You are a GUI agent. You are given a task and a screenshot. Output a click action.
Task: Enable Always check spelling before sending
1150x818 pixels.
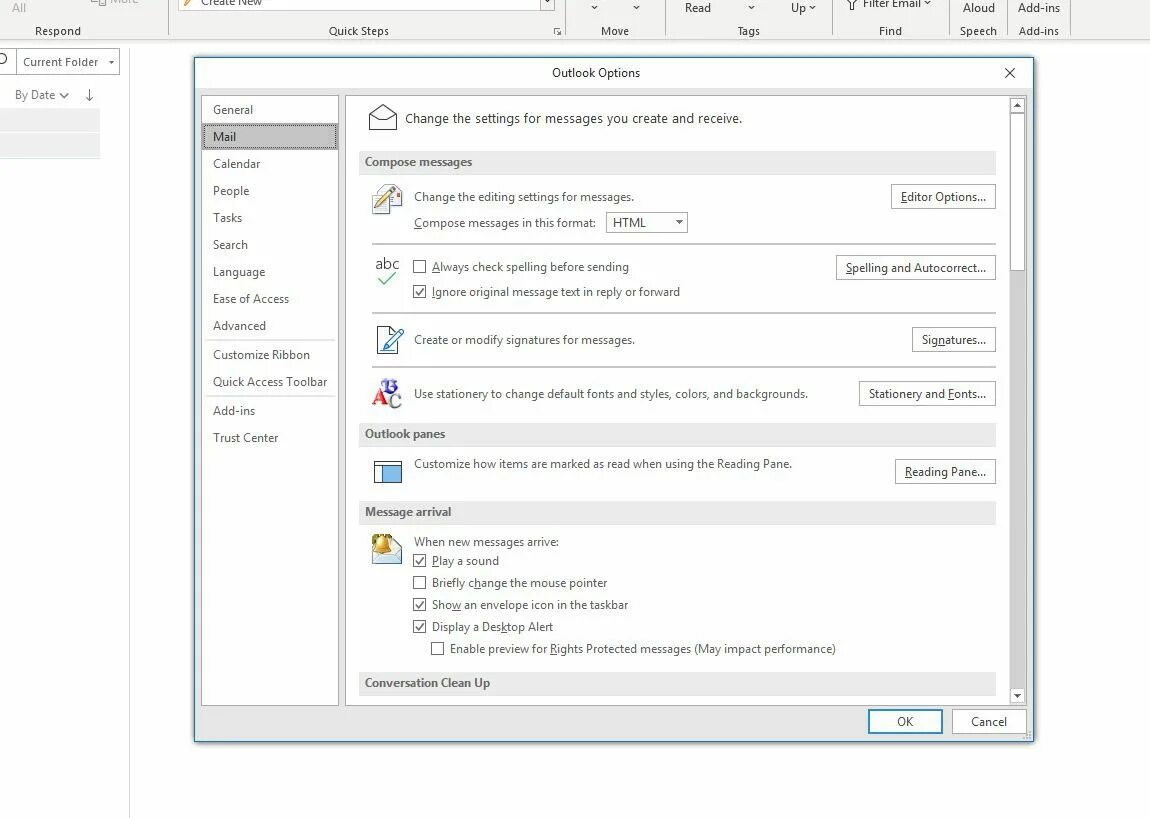(420, 267)
